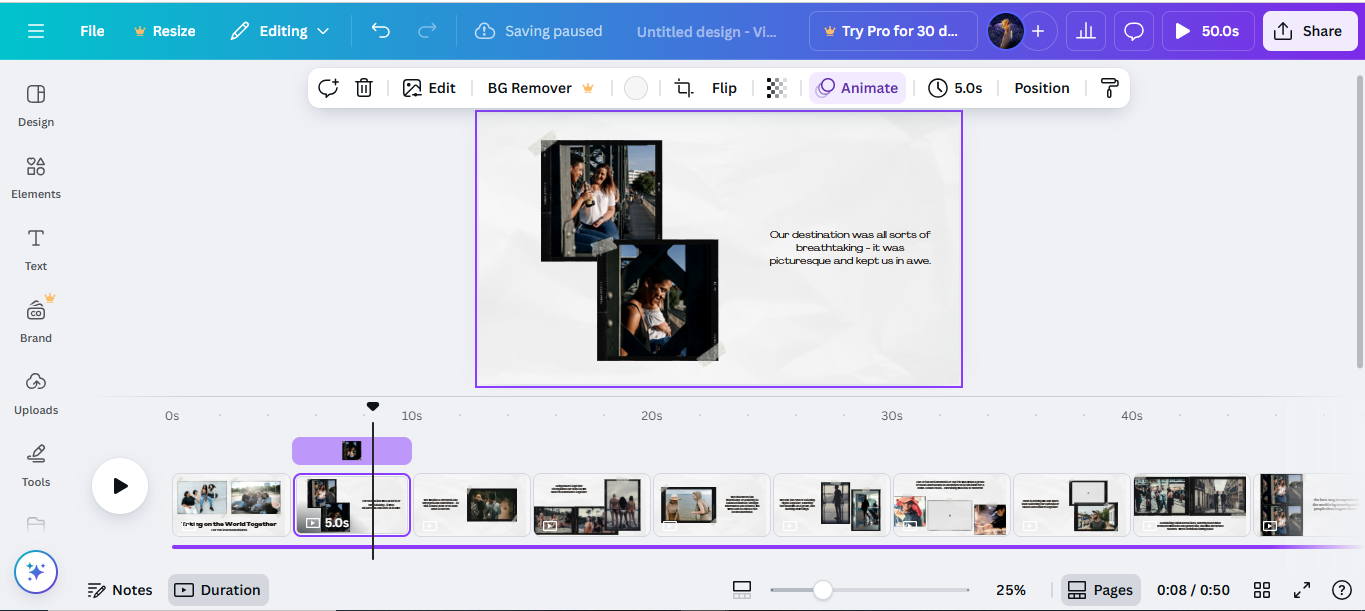
Task: Open design insights chart icon
Action: tap(1085, 31)
